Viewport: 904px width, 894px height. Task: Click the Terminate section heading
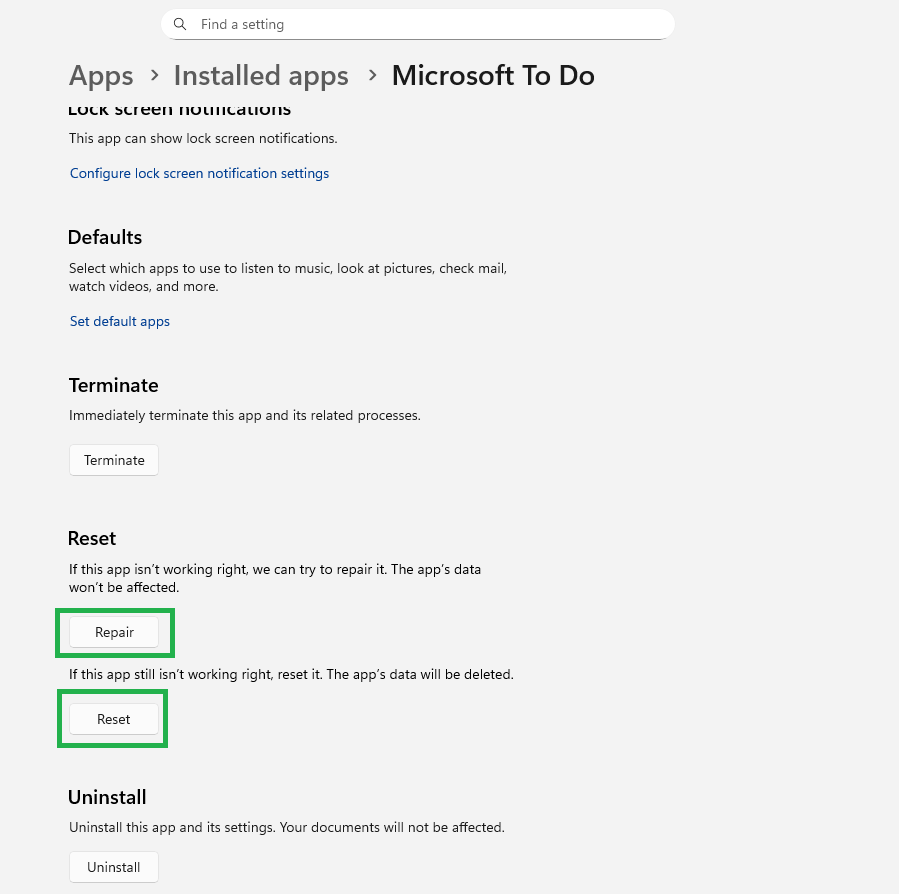(114, 385)
